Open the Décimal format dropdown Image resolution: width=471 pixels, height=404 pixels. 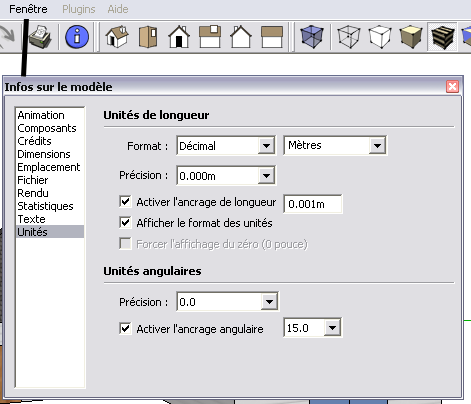tap(226, 146)
